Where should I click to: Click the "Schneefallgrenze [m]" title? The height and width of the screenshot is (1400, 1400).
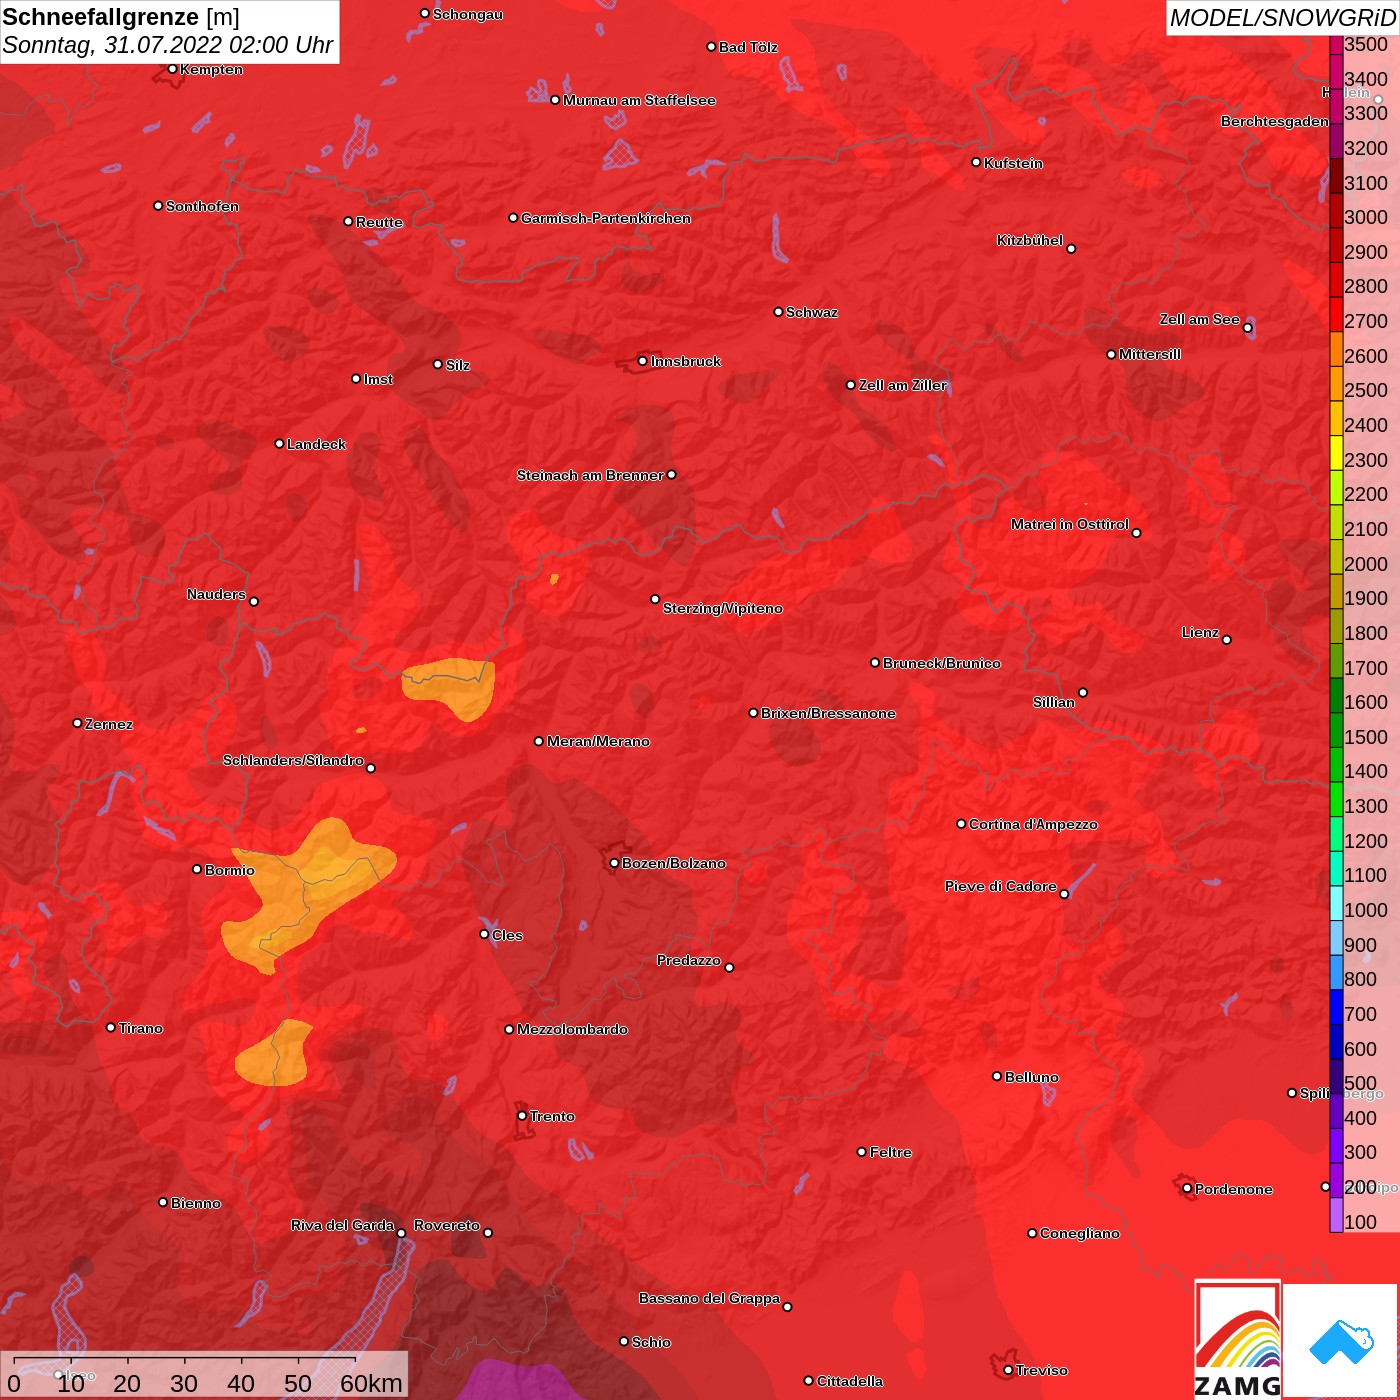[x=121, y=17]
